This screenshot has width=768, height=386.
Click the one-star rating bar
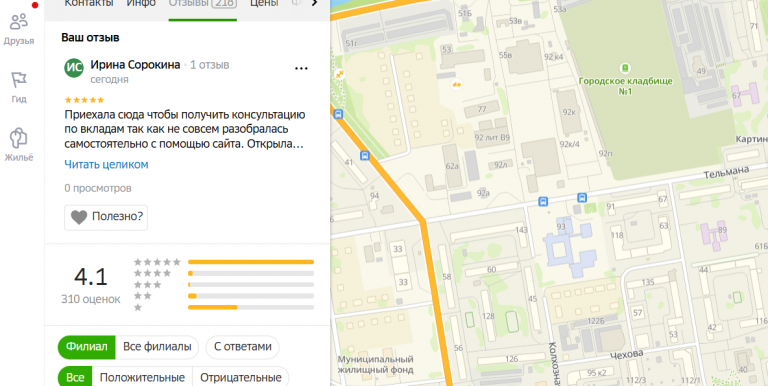point(251,308)
